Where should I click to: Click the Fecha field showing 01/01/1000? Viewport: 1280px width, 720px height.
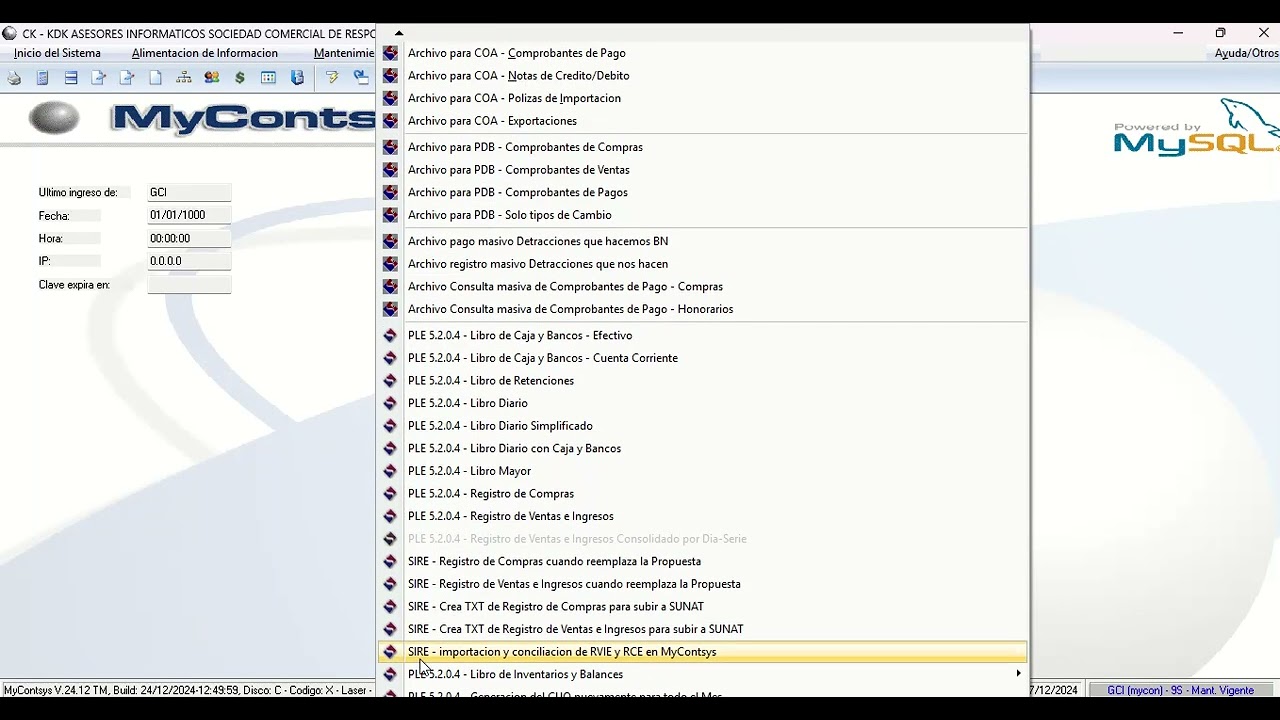coord(189,216)
